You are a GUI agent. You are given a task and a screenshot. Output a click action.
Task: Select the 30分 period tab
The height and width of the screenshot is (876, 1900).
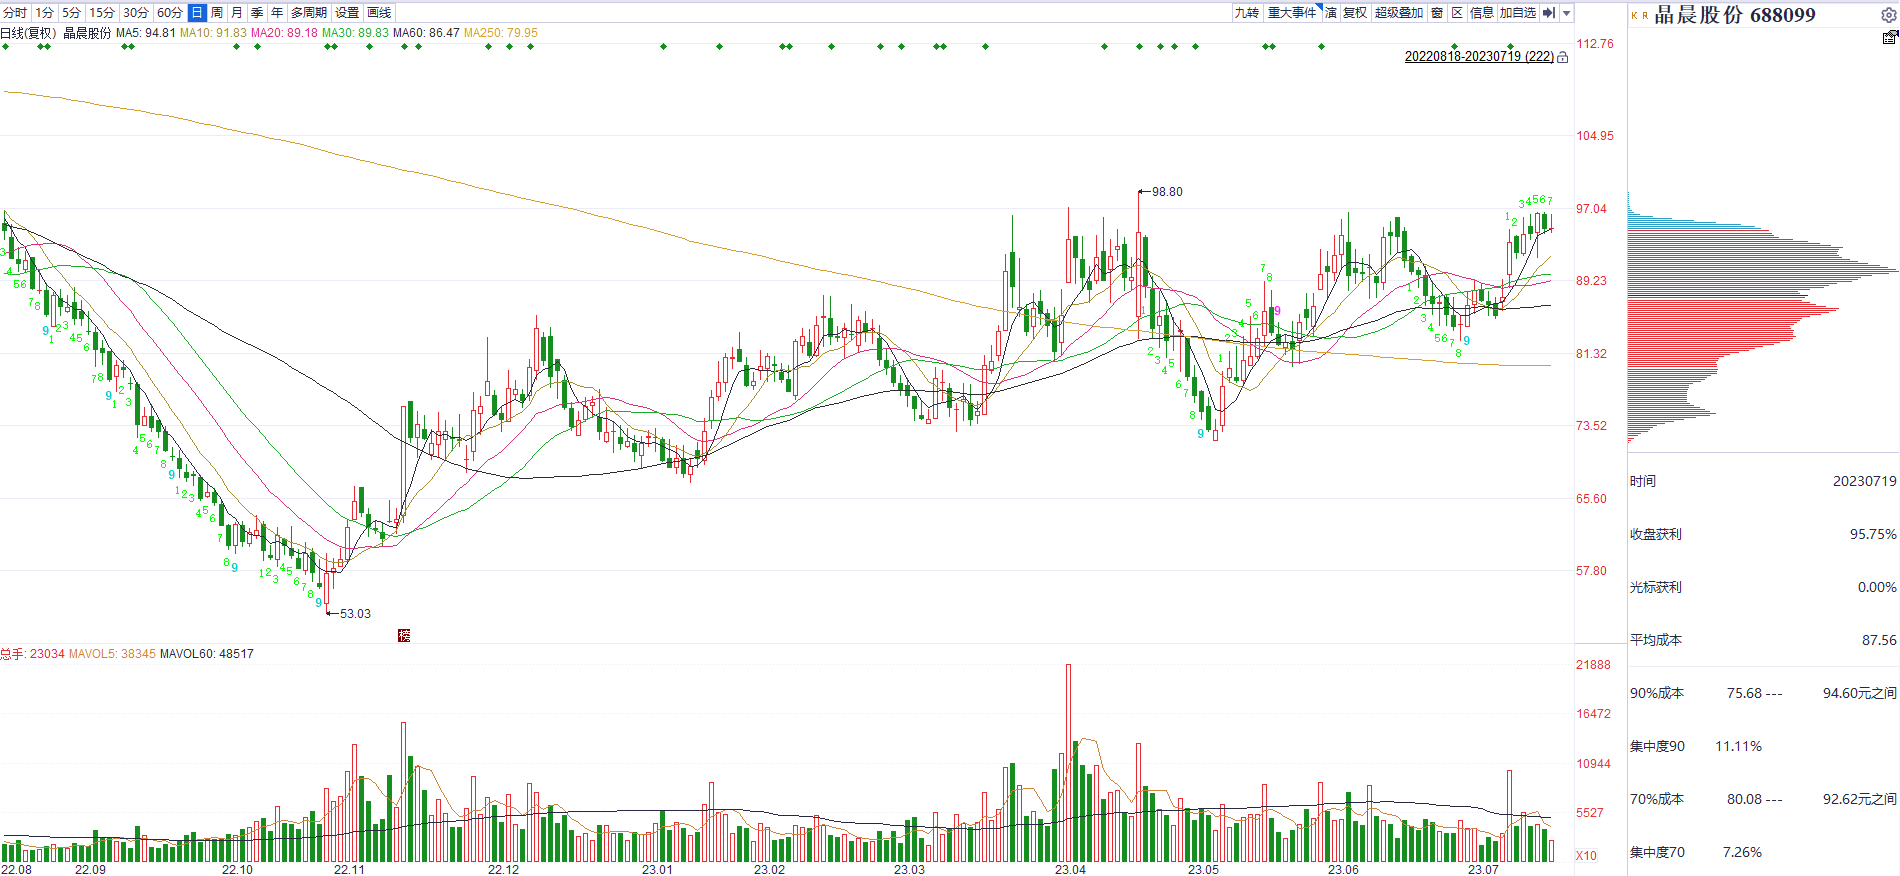136,13
